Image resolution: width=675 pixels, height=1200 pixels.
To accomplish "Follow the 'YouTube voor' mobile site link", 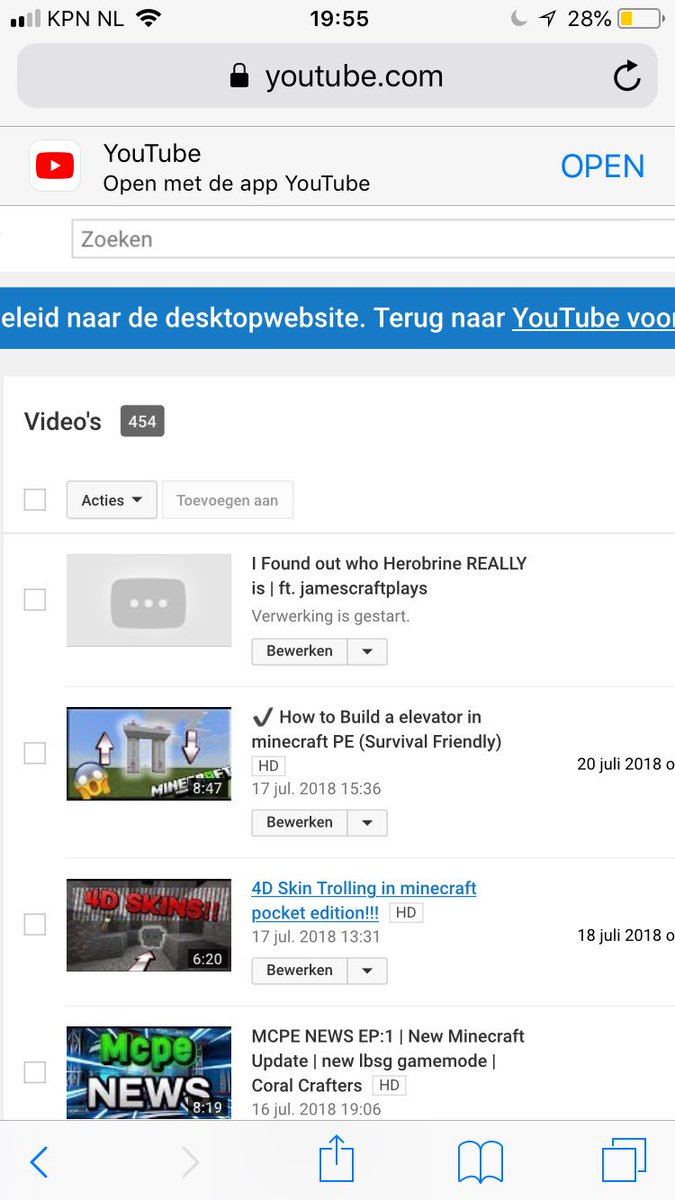I will [594, 318].
